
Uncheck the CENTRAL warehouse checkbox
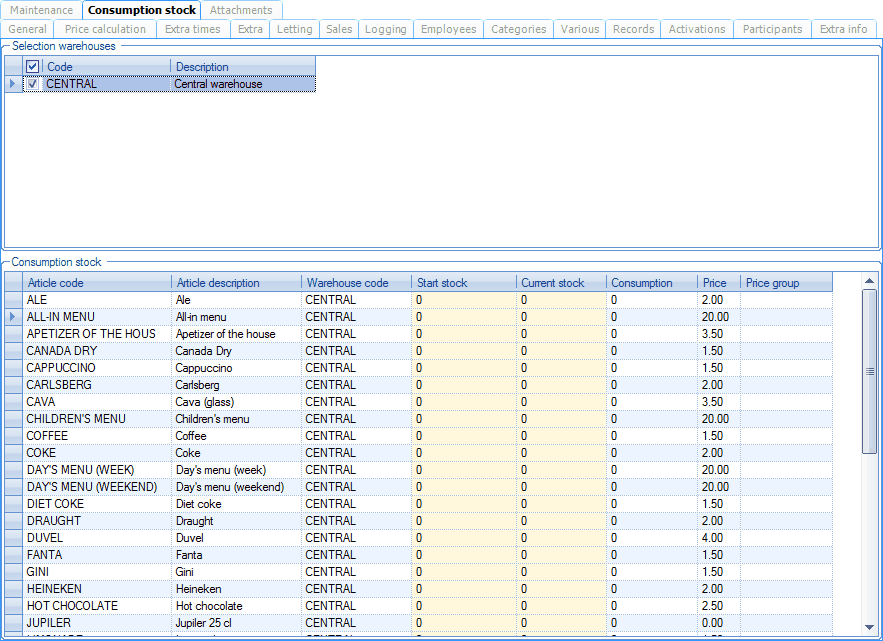(x=33, y=84)
